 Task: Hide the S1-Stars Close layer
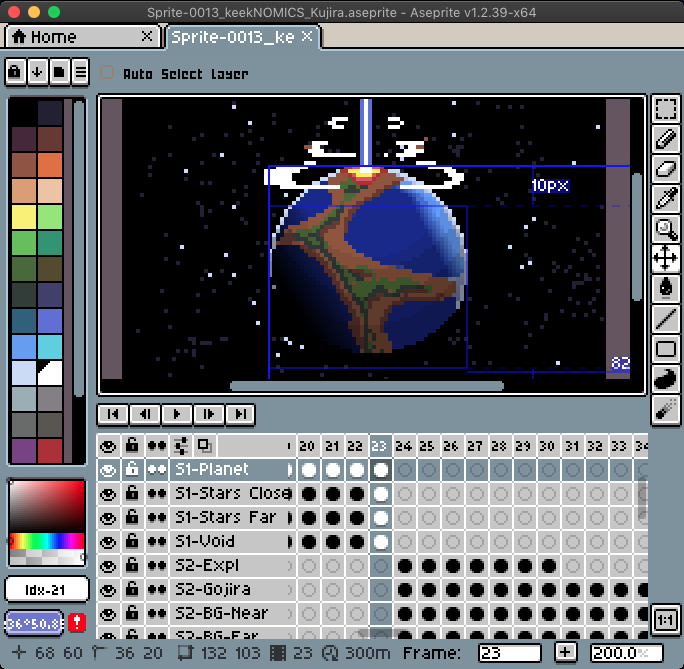108,494
